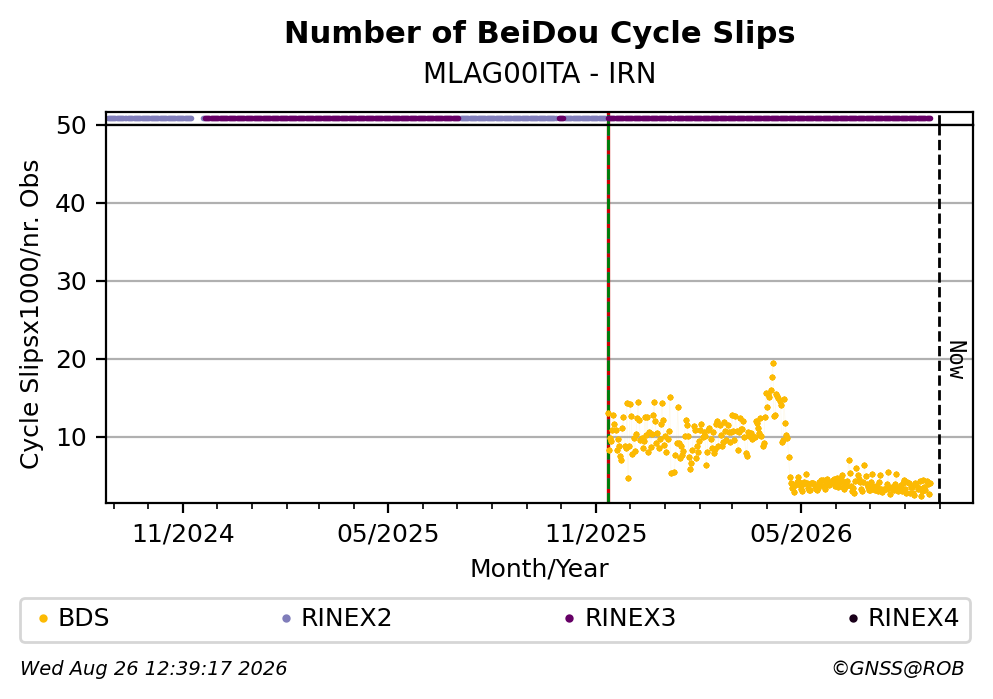993x699 pixels.
Task: Click the dark RINEX4 legend dot
Action: pos(853,619)
